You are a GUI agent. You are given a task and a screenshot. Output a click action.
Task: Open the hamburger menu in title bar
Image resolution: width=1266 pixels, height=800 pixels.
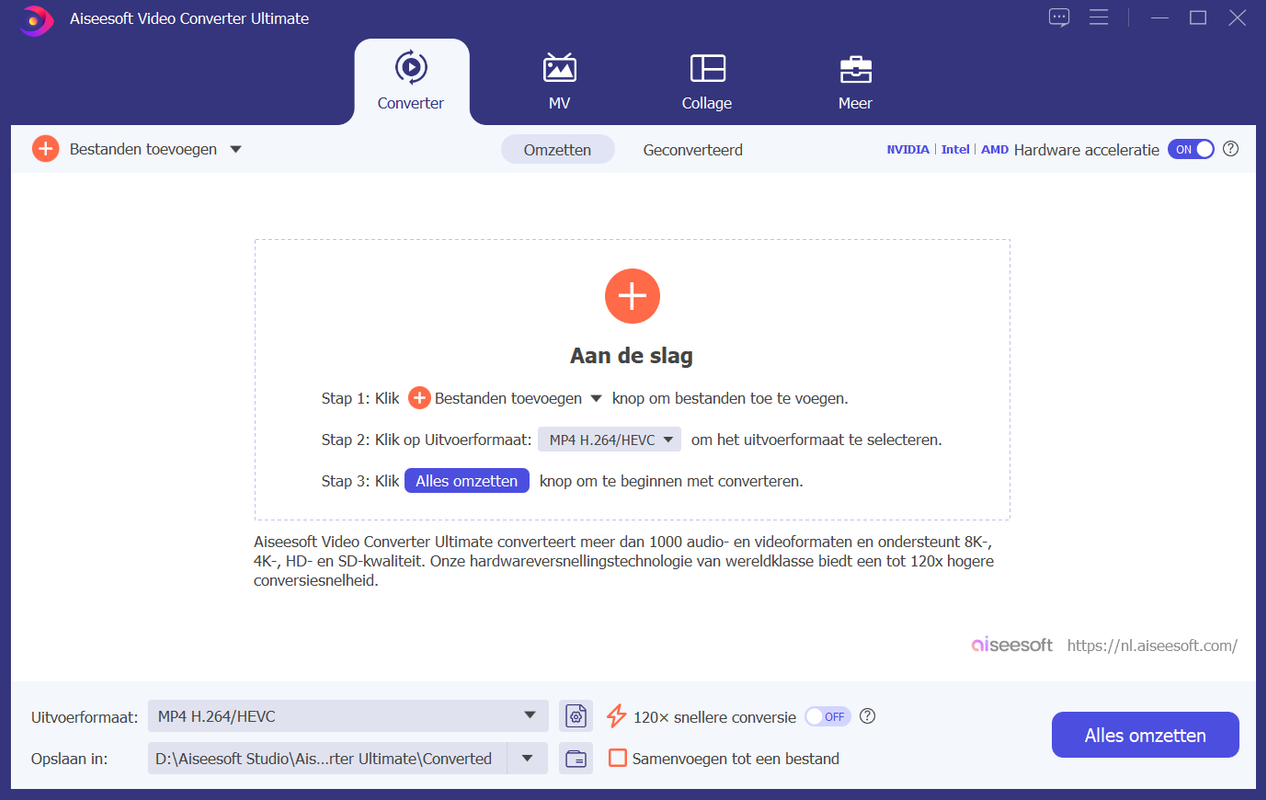click(1099, 18)
